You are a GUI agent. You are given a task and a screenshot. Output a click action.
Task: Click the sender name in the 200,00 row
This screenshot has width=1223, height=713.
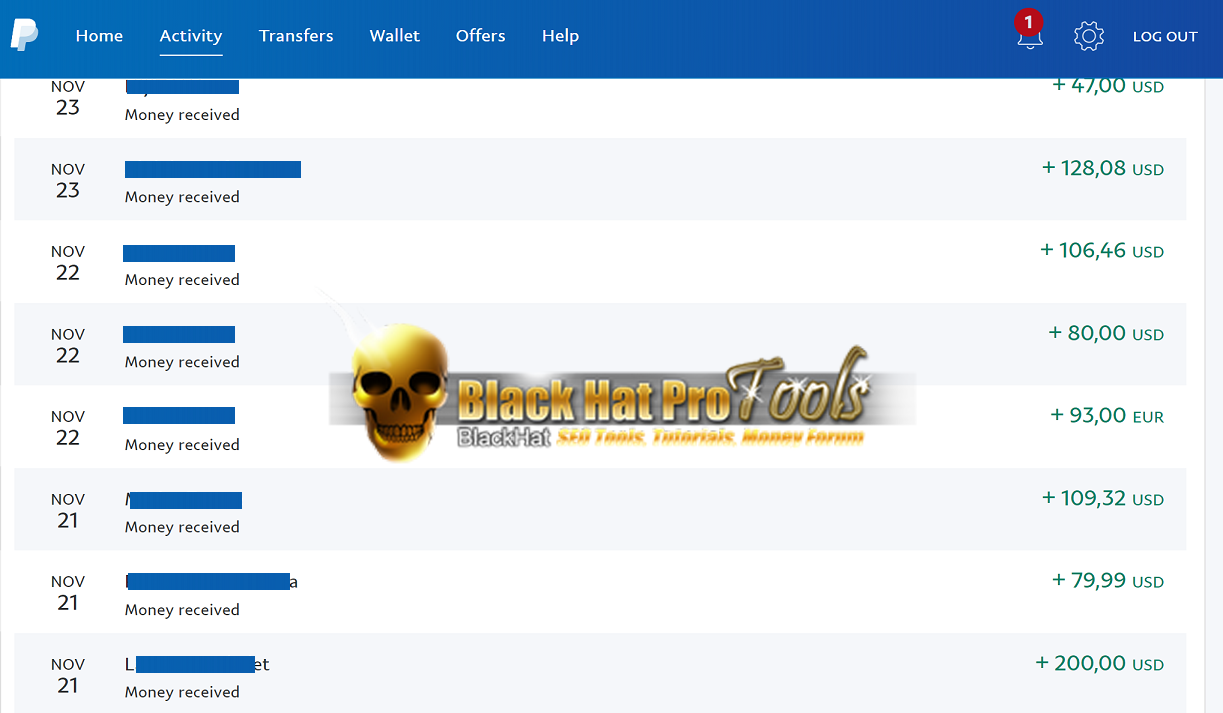click(197, 664)
